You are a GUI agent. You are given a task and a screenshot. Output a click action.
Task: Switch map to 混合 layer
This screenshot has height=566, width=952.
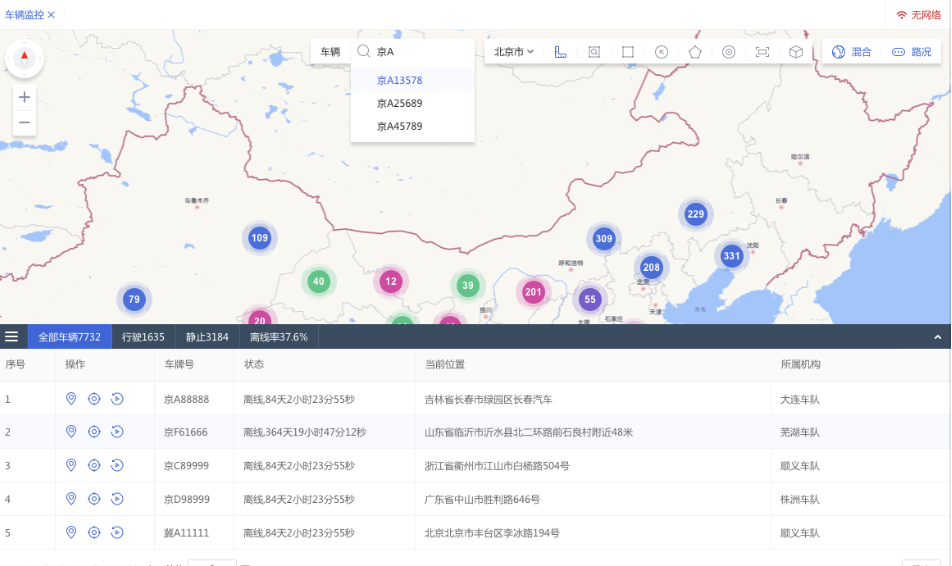tap(851, 52)
